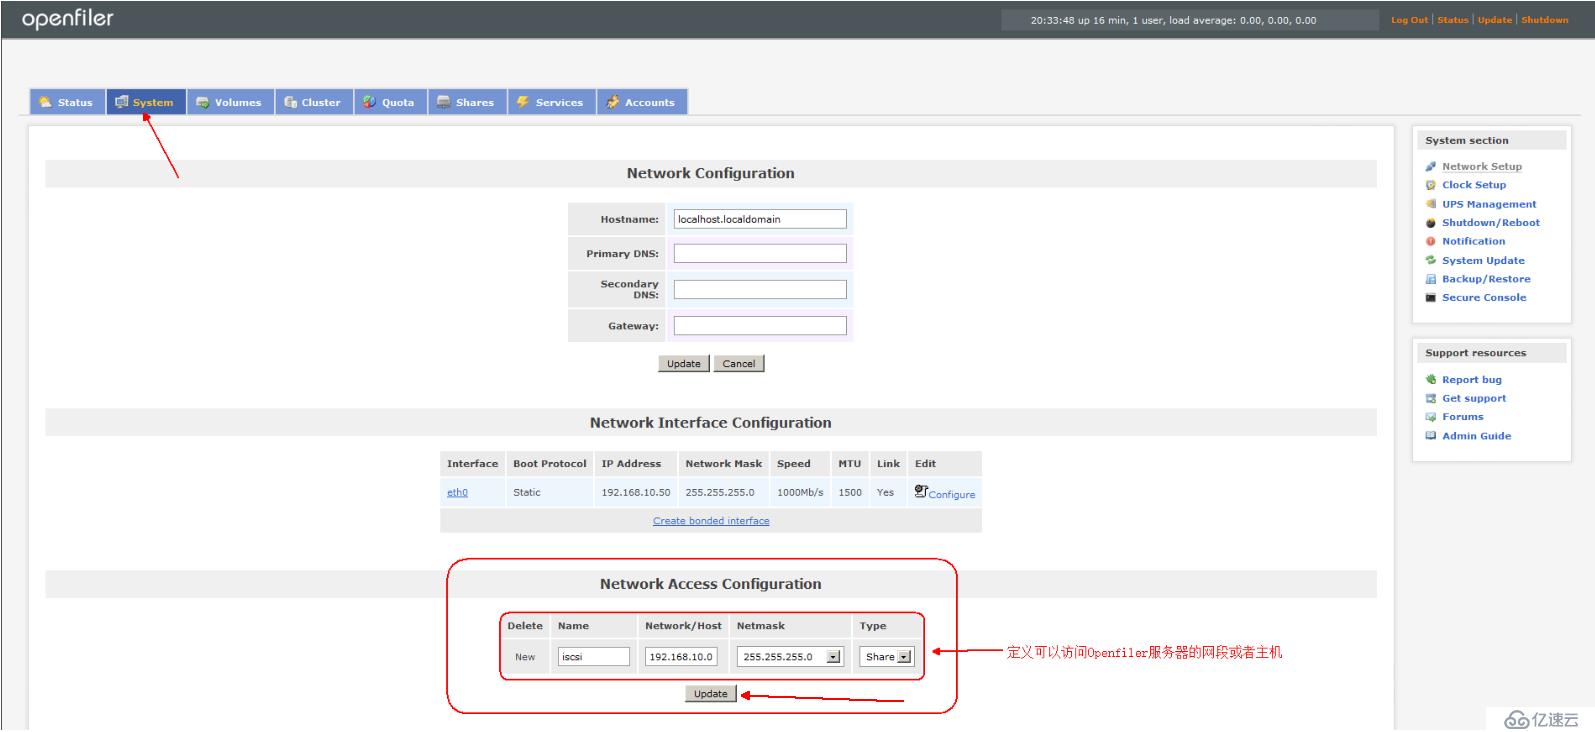
Task: Click the Update link in header
Action: [1495, 20]
